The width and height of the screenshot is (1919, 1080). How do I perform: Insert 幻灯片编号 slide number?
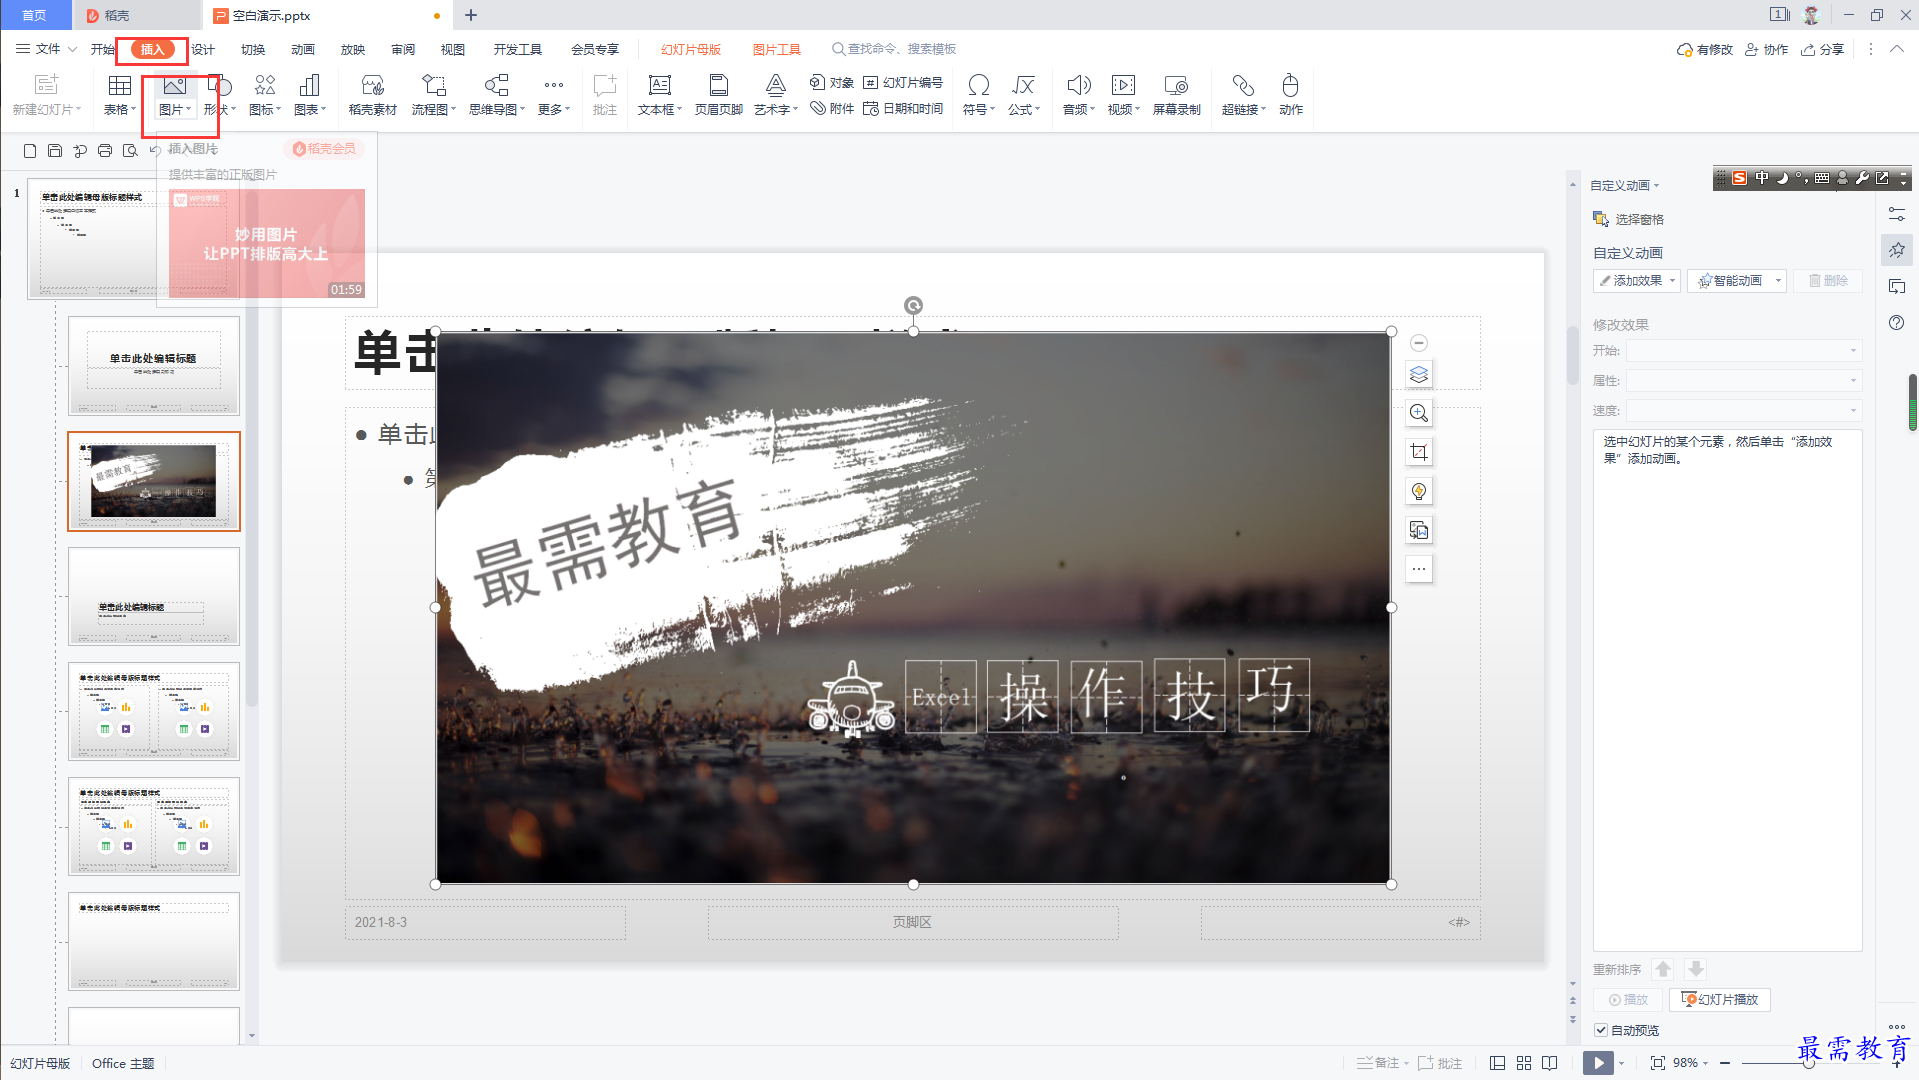[x=903, y=82]
